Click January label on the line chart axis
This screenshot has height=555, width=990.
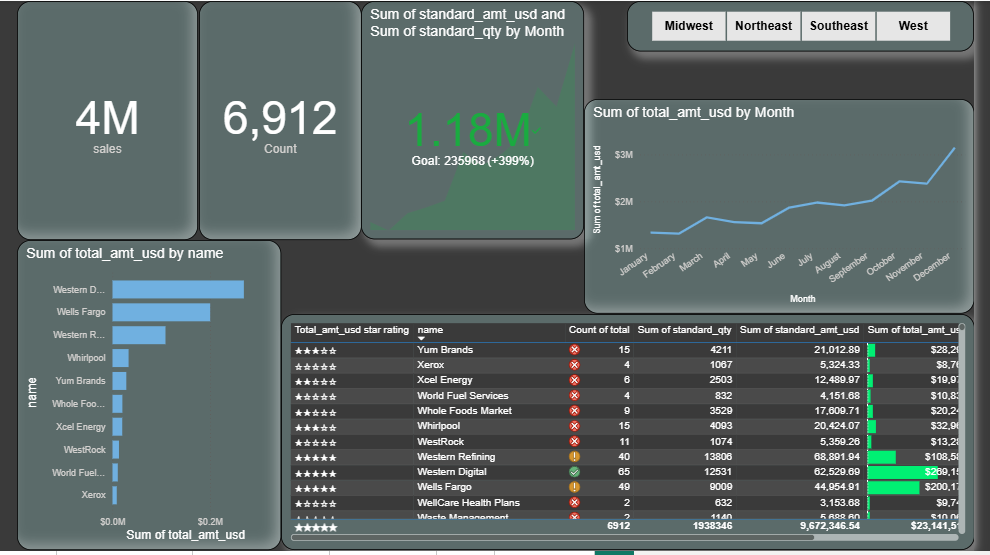coord(634,264)
